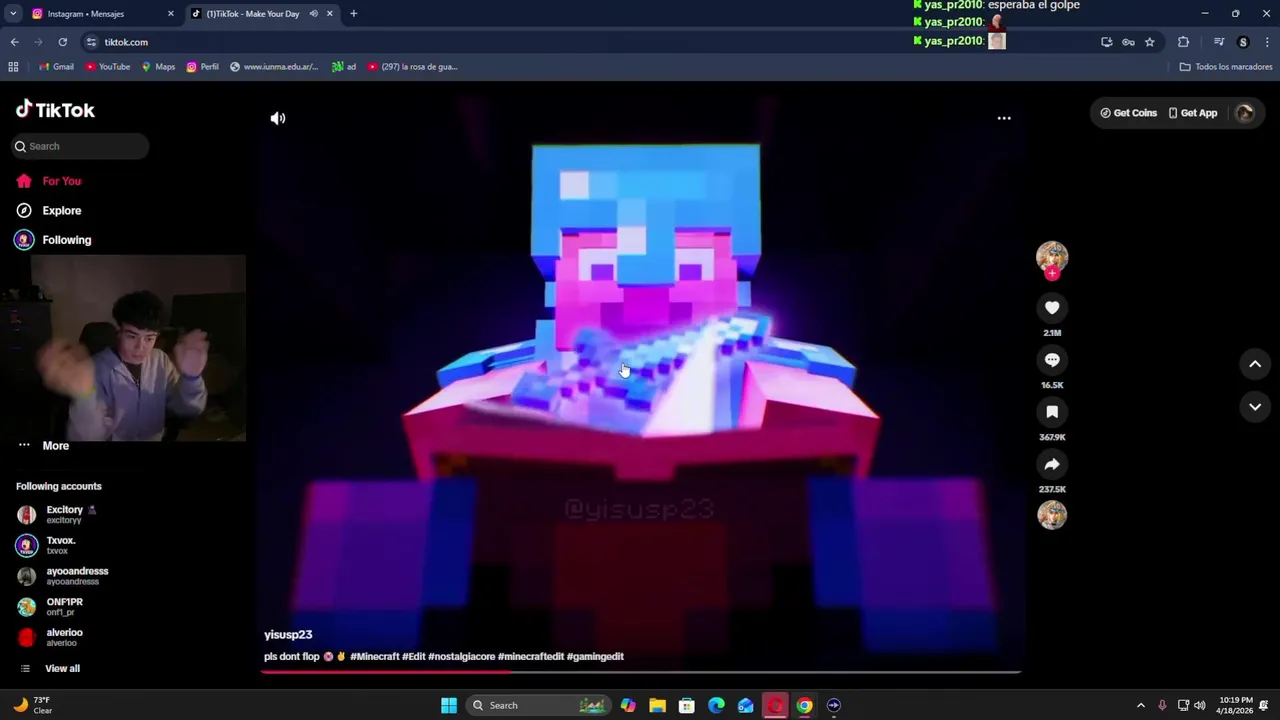Click the #Minecraft hashtag
Image resolution: width=1280 pixels, height=720 pixels.
[374, 657]
